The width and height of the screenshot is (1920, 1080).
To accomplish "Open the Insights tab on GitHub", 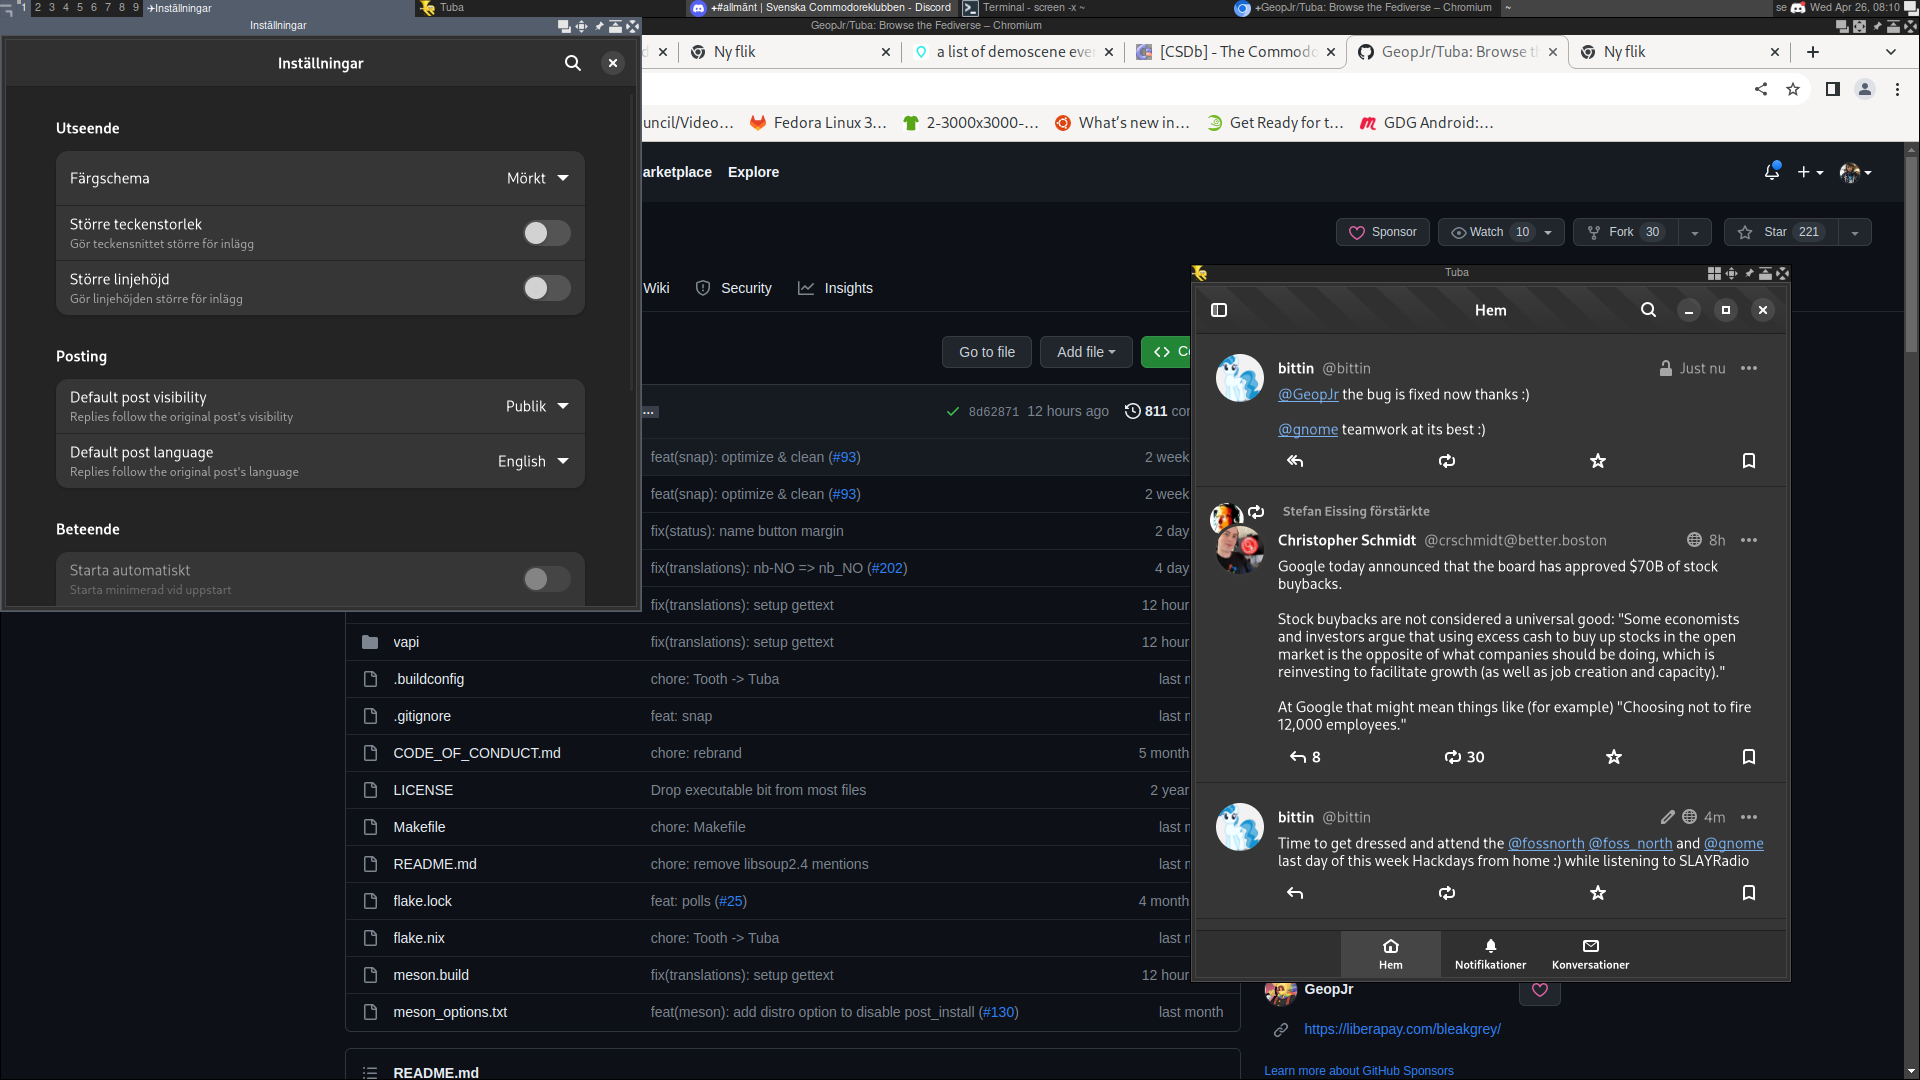I will 848,288.
